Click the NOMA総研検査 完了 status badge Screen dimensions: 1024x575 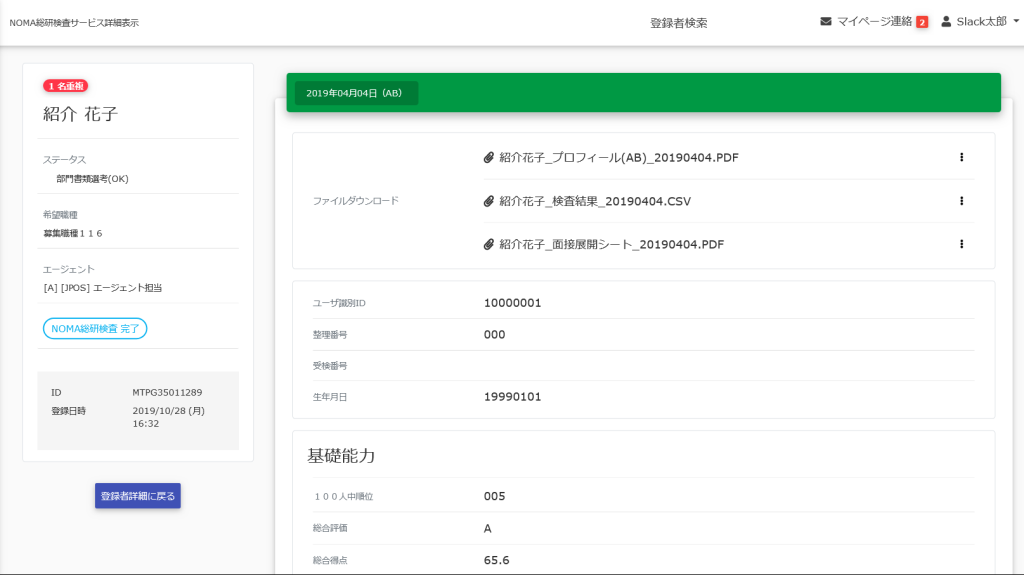point(95,328)
